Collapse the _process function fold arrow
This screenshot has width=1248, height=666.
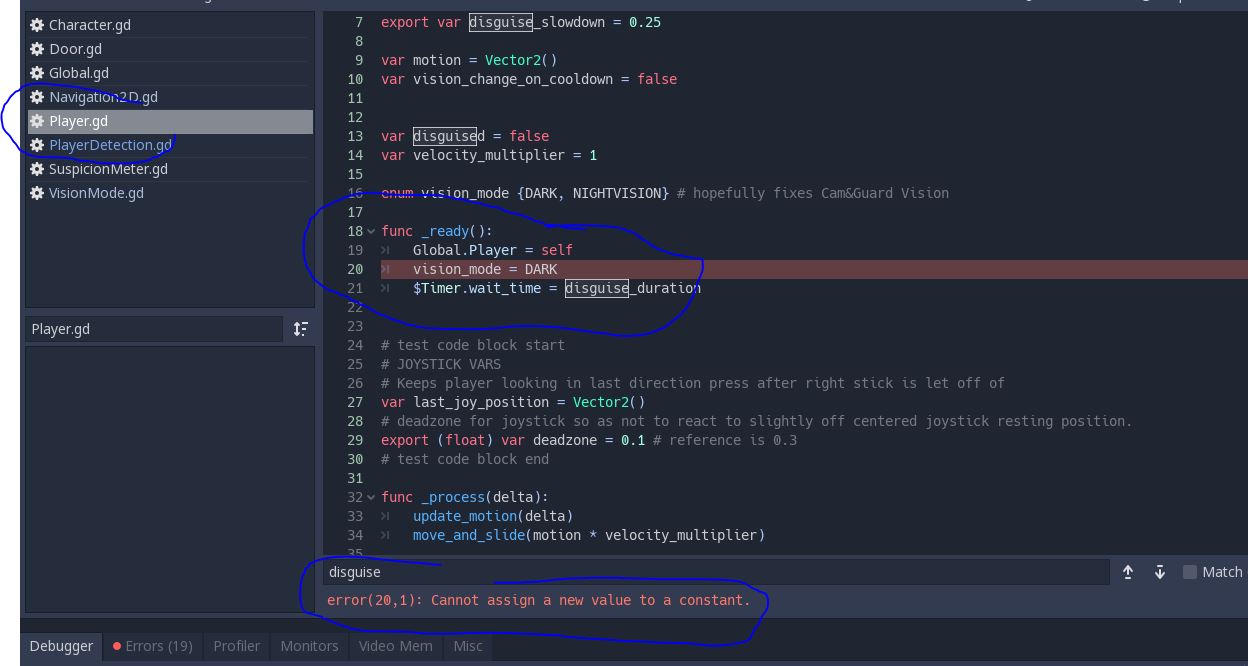[x=372, y=498]
